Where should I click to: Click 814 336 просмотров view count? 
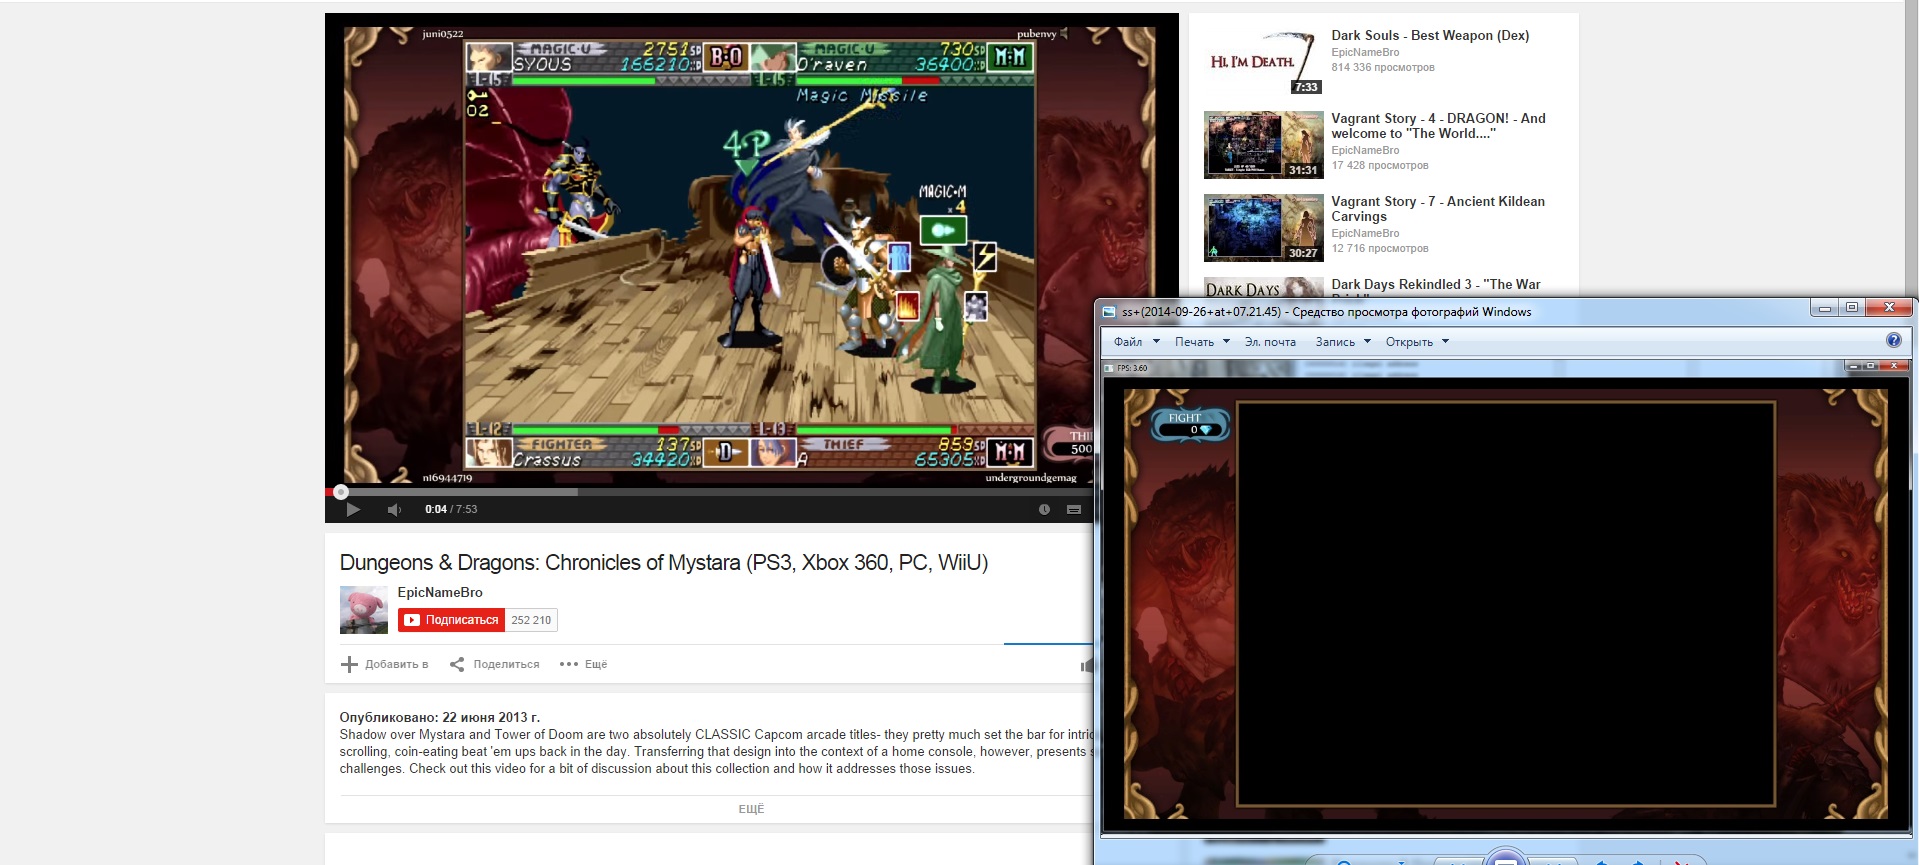point(1383,67)
